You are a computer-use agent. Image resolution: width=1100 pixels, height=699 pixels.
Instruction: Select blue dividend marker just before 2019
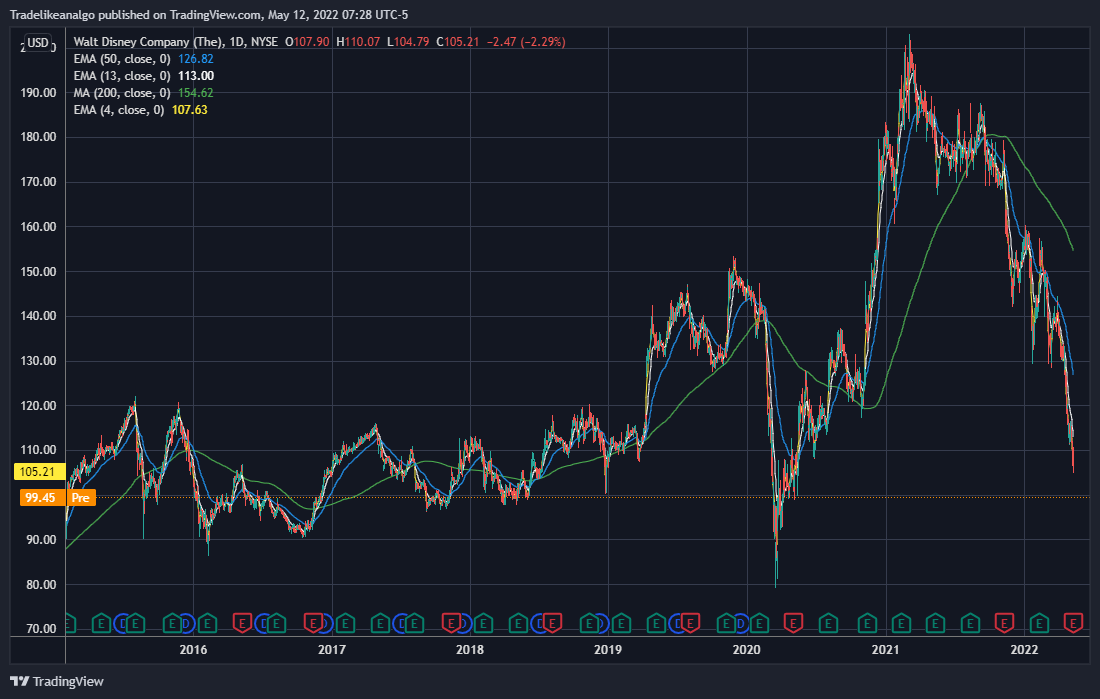[x=604, y=623]
